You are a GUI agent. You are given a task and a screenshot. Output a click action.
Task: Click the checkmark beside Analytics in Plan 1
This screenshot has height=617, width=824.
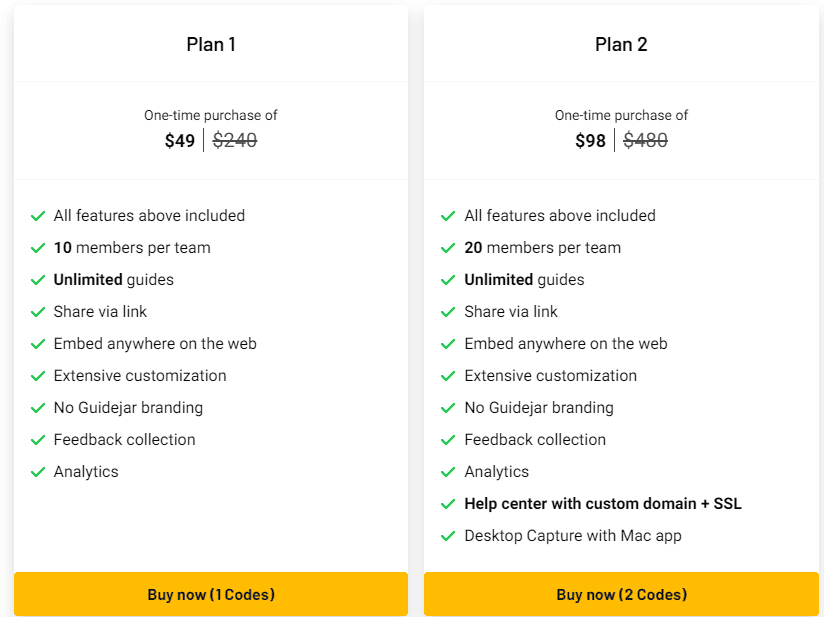click(38, 471)
